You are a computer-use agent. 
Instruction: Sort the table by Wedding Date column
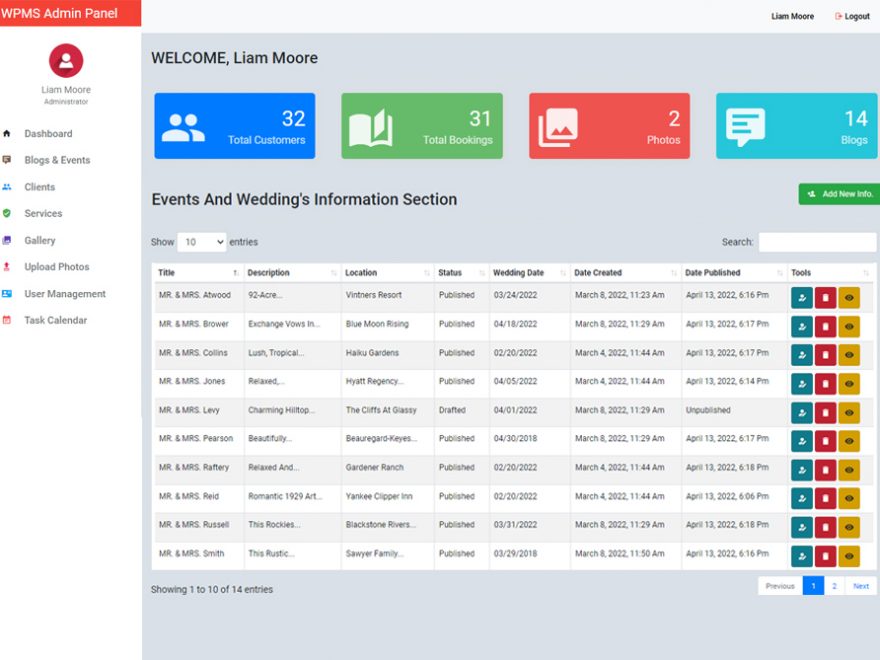tap(518, 272)
